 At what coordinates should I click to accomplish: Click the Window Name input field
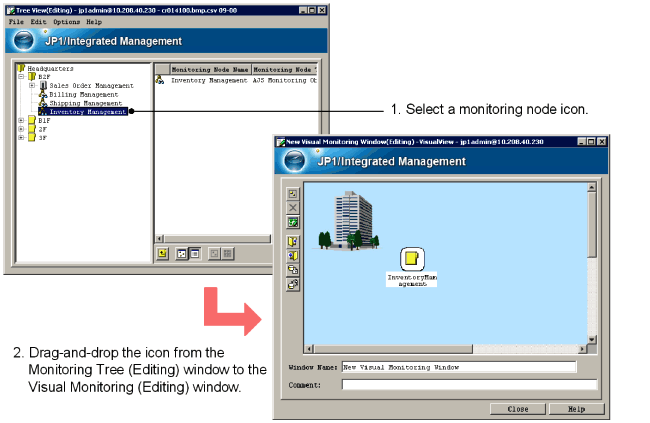[x=459, y=367]
